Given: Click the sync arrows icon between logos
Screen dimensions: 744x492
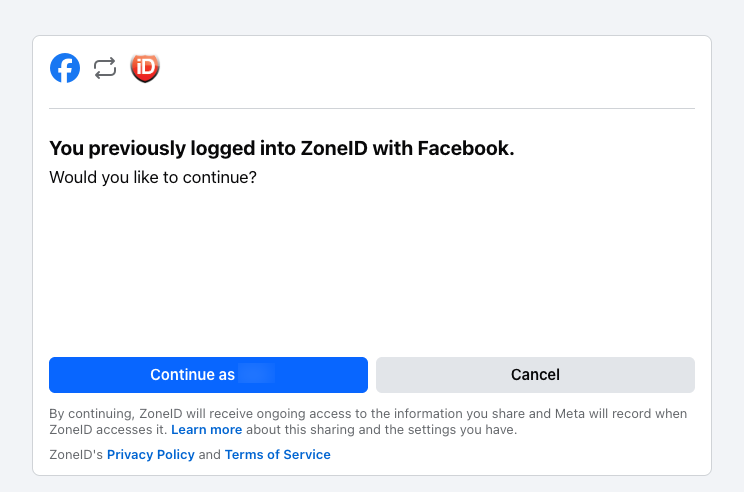Looking at the screenshot, I should tap(105, 68).
